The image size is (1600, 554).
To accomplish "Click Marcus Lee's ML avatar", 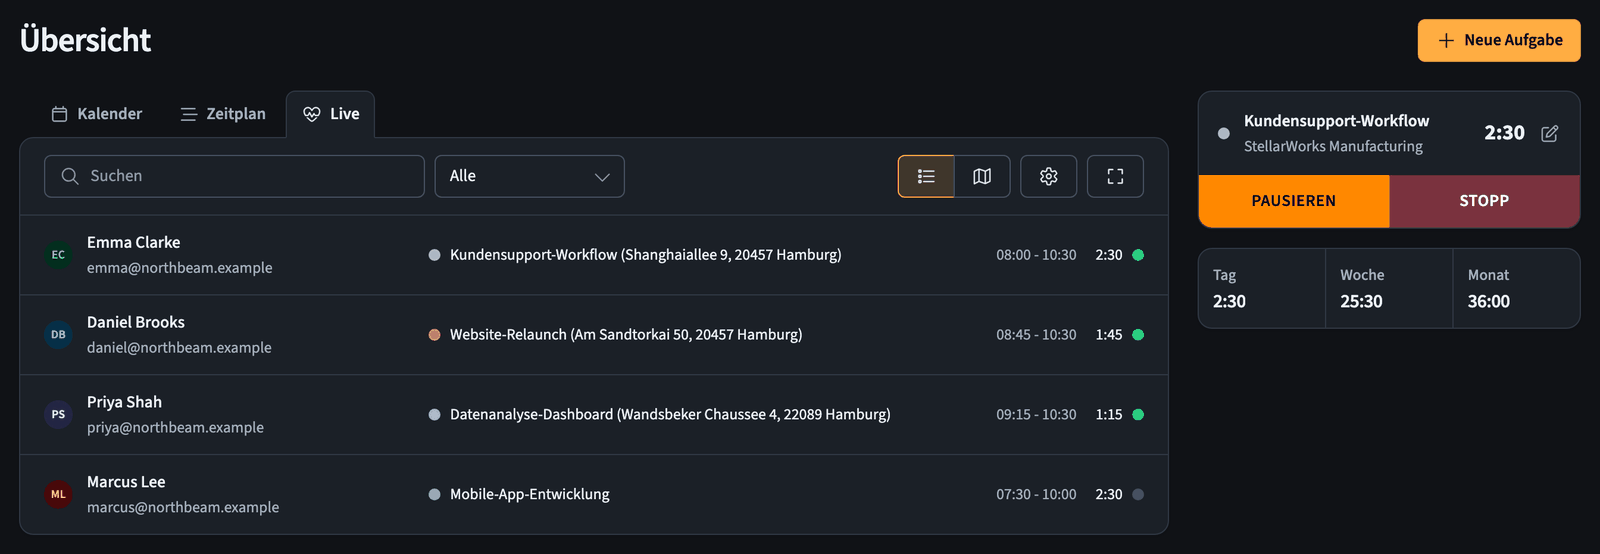I will pyautogui.click(x=58, y=494).
